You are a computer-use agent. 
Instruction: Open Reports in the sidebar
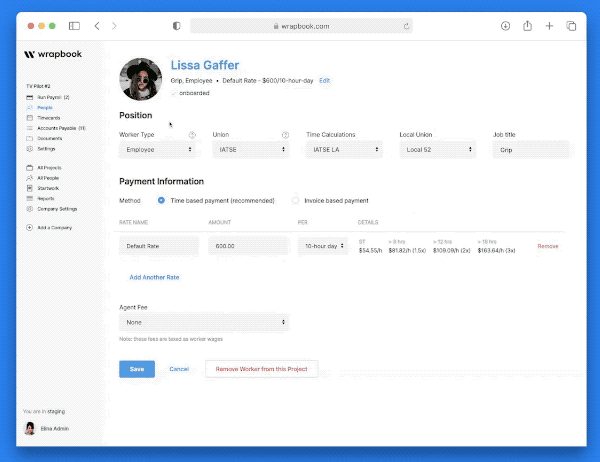tap(46, 198)
